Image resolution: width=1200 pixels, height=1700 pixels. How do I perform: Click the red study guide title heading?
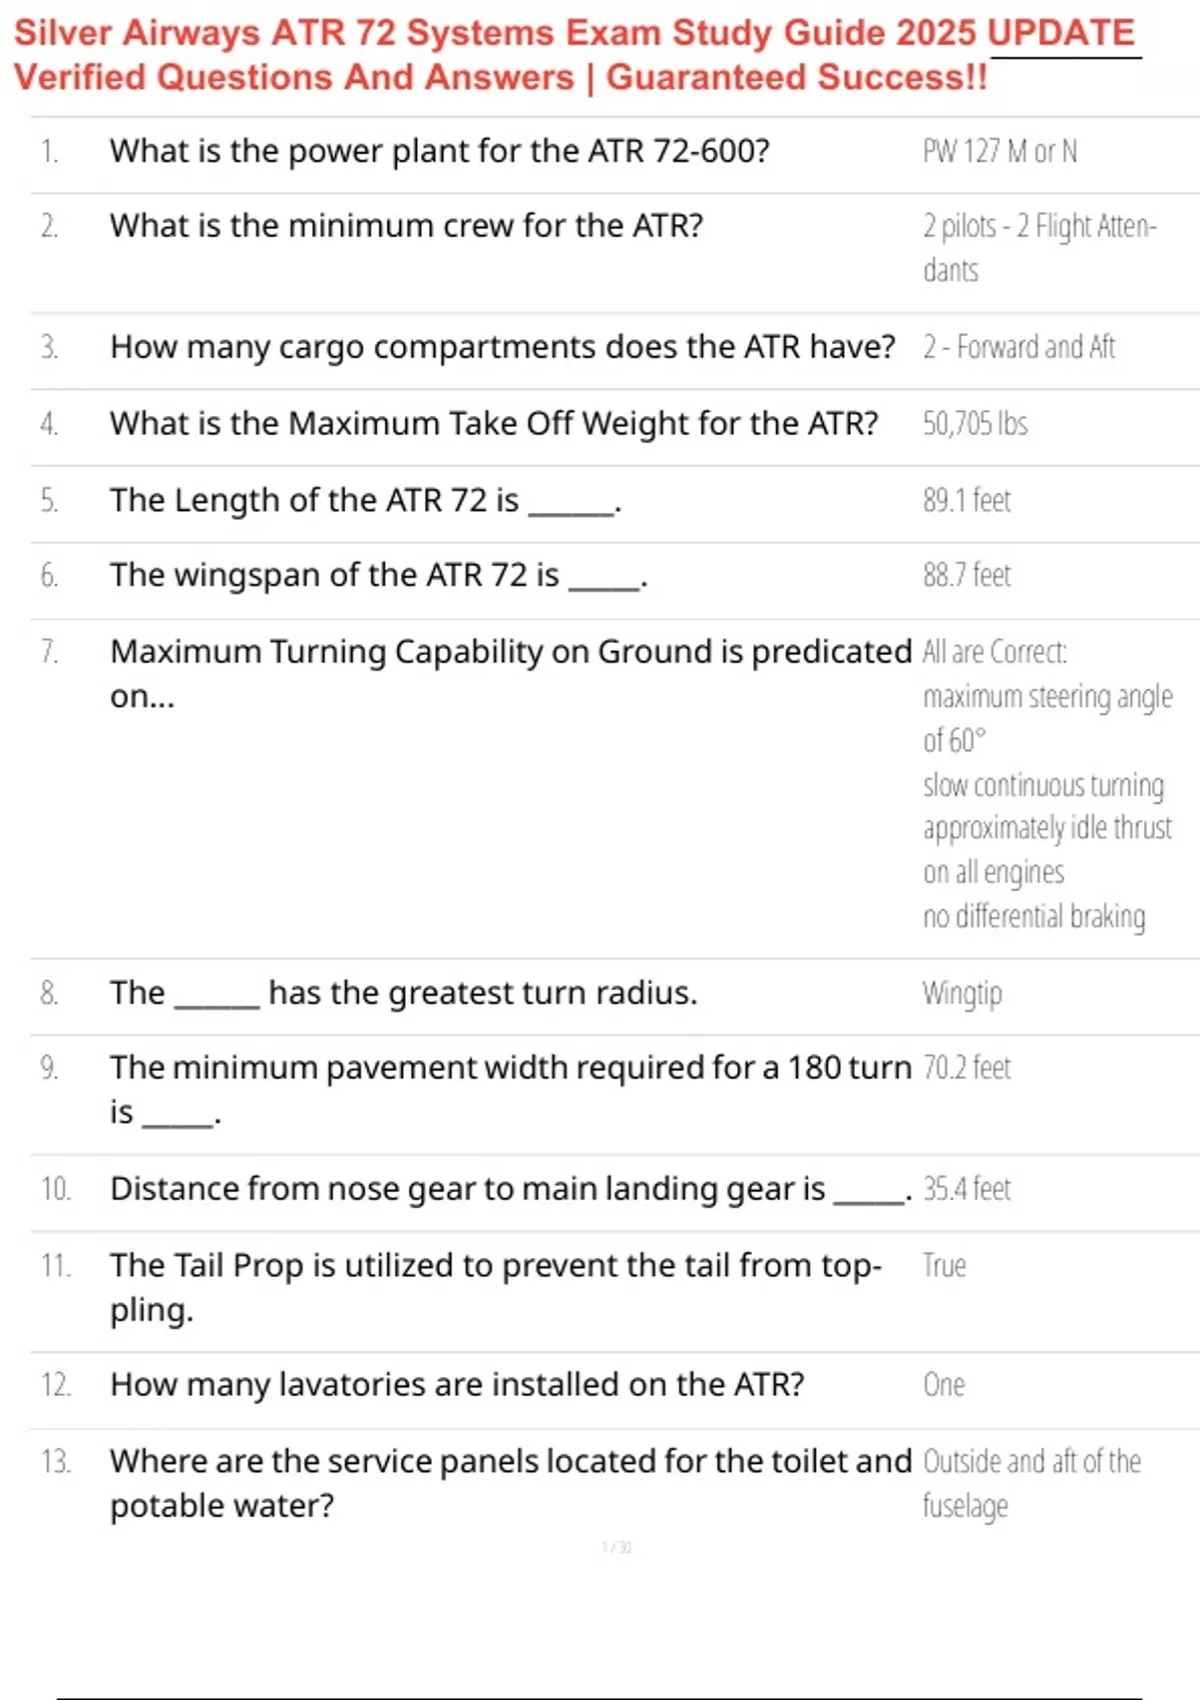click(x=575, y=54)
